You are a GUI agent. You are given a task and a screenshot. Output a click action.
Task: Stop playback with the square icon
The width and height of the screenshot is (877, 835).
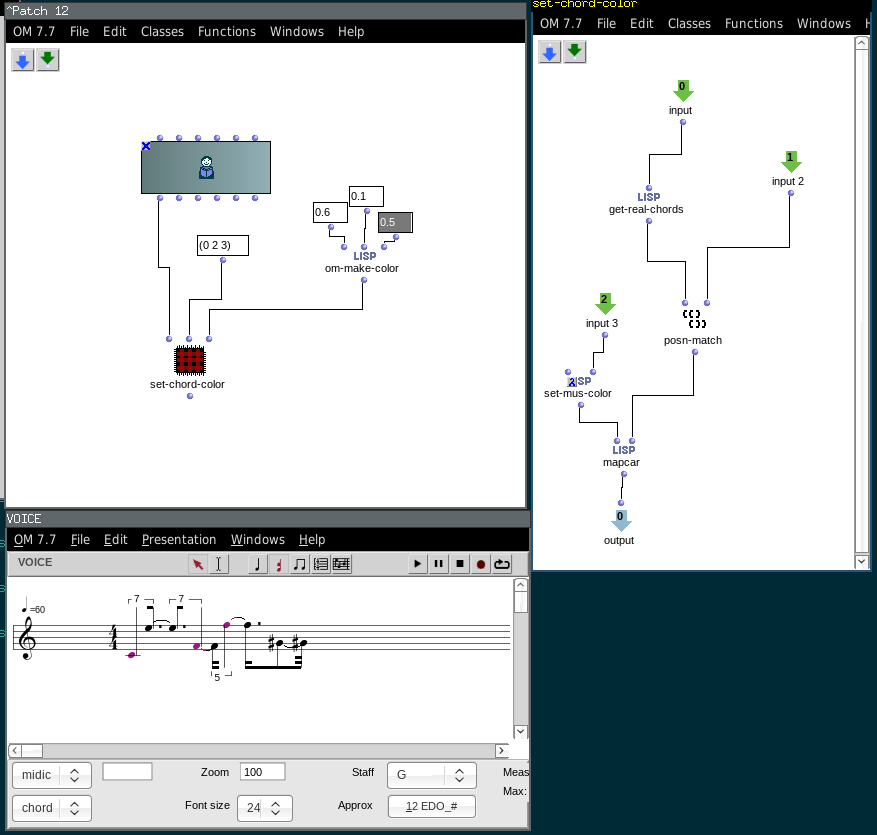coord(459,564)
